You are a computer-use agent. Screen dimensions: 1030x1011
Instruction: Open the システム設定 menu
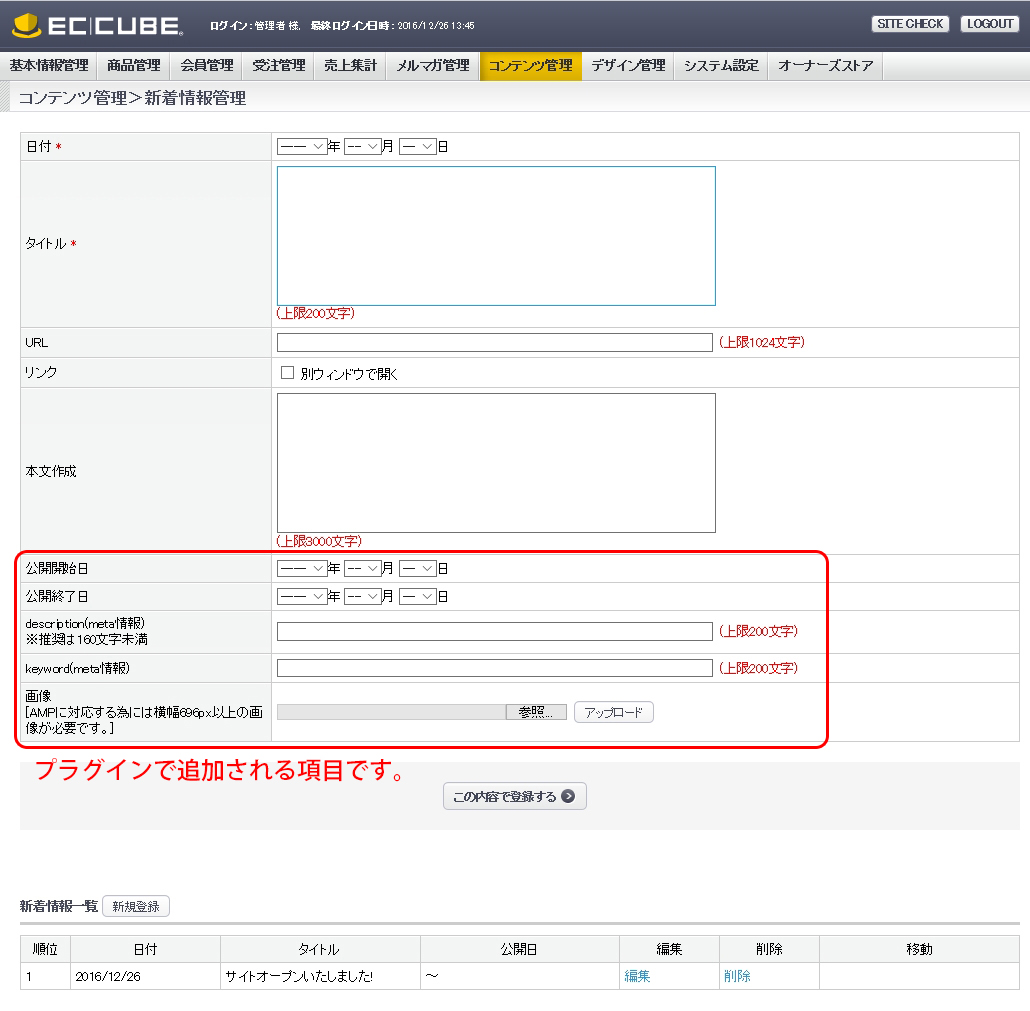(x=721, y=66)
